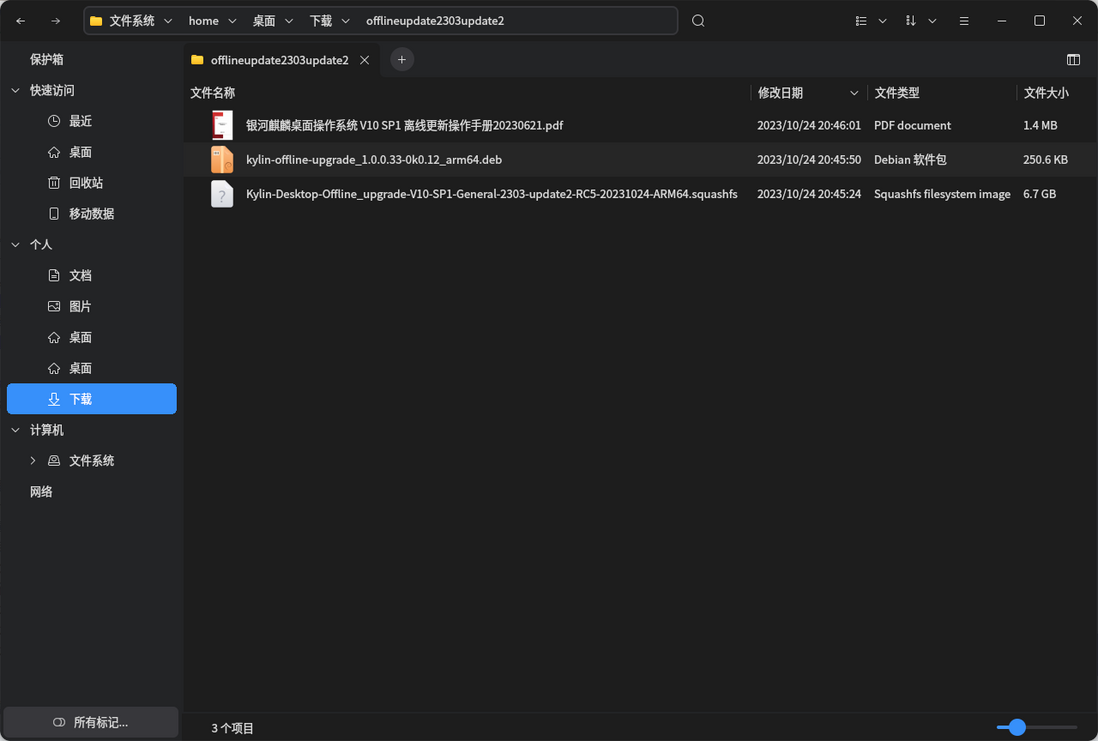Click the forward navigation arrow
Viewport: 1098px width, 741px height.
point(52,20)
